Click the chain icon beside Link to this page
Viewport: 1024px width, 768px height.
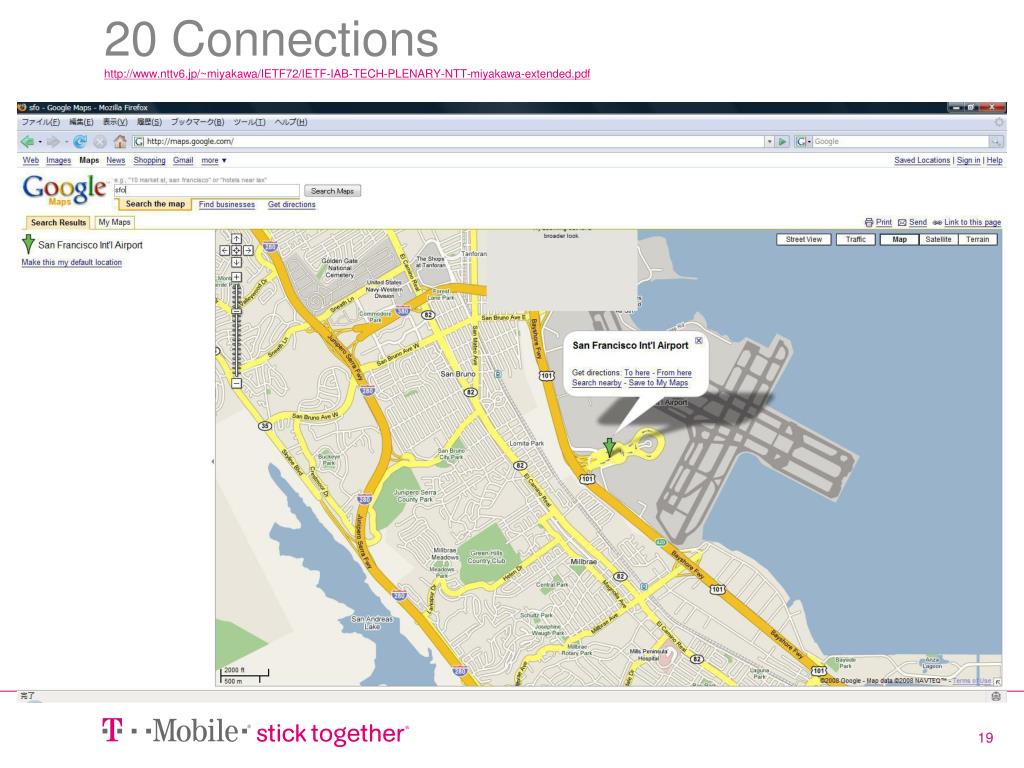pos(937,222)
